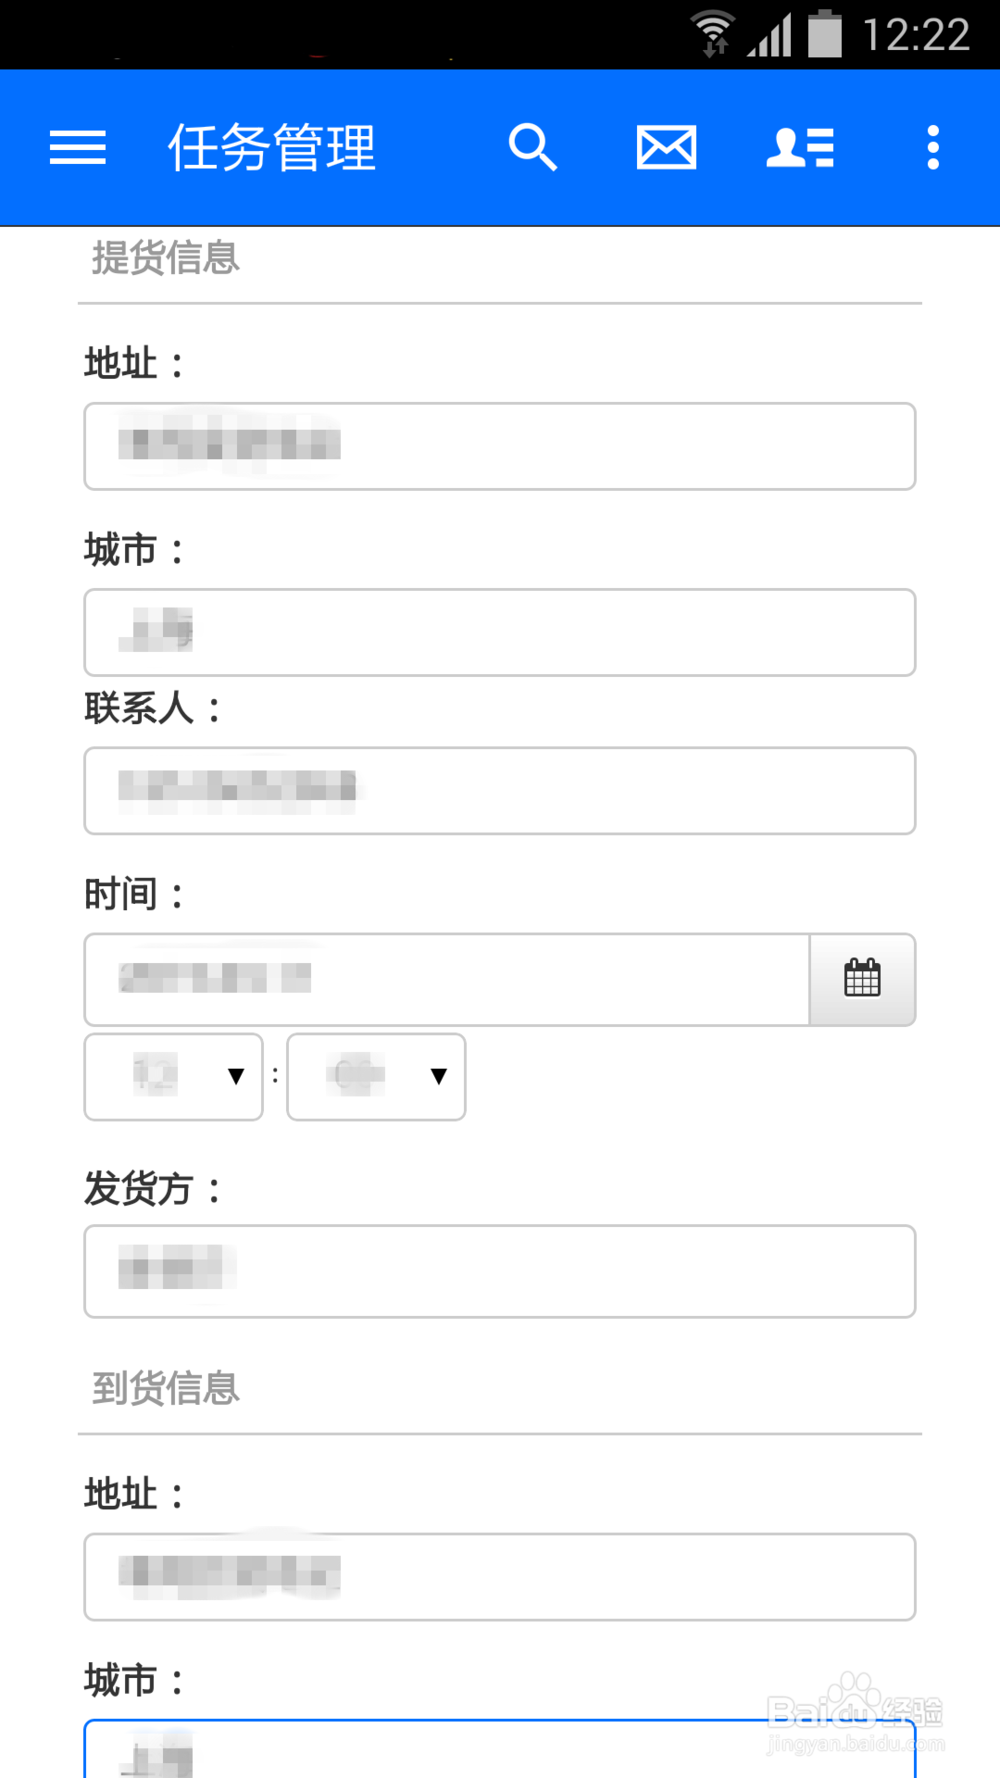Click the pickup 城市 city field
This screenshot has width=1000, height=1778.
[500, 632]
